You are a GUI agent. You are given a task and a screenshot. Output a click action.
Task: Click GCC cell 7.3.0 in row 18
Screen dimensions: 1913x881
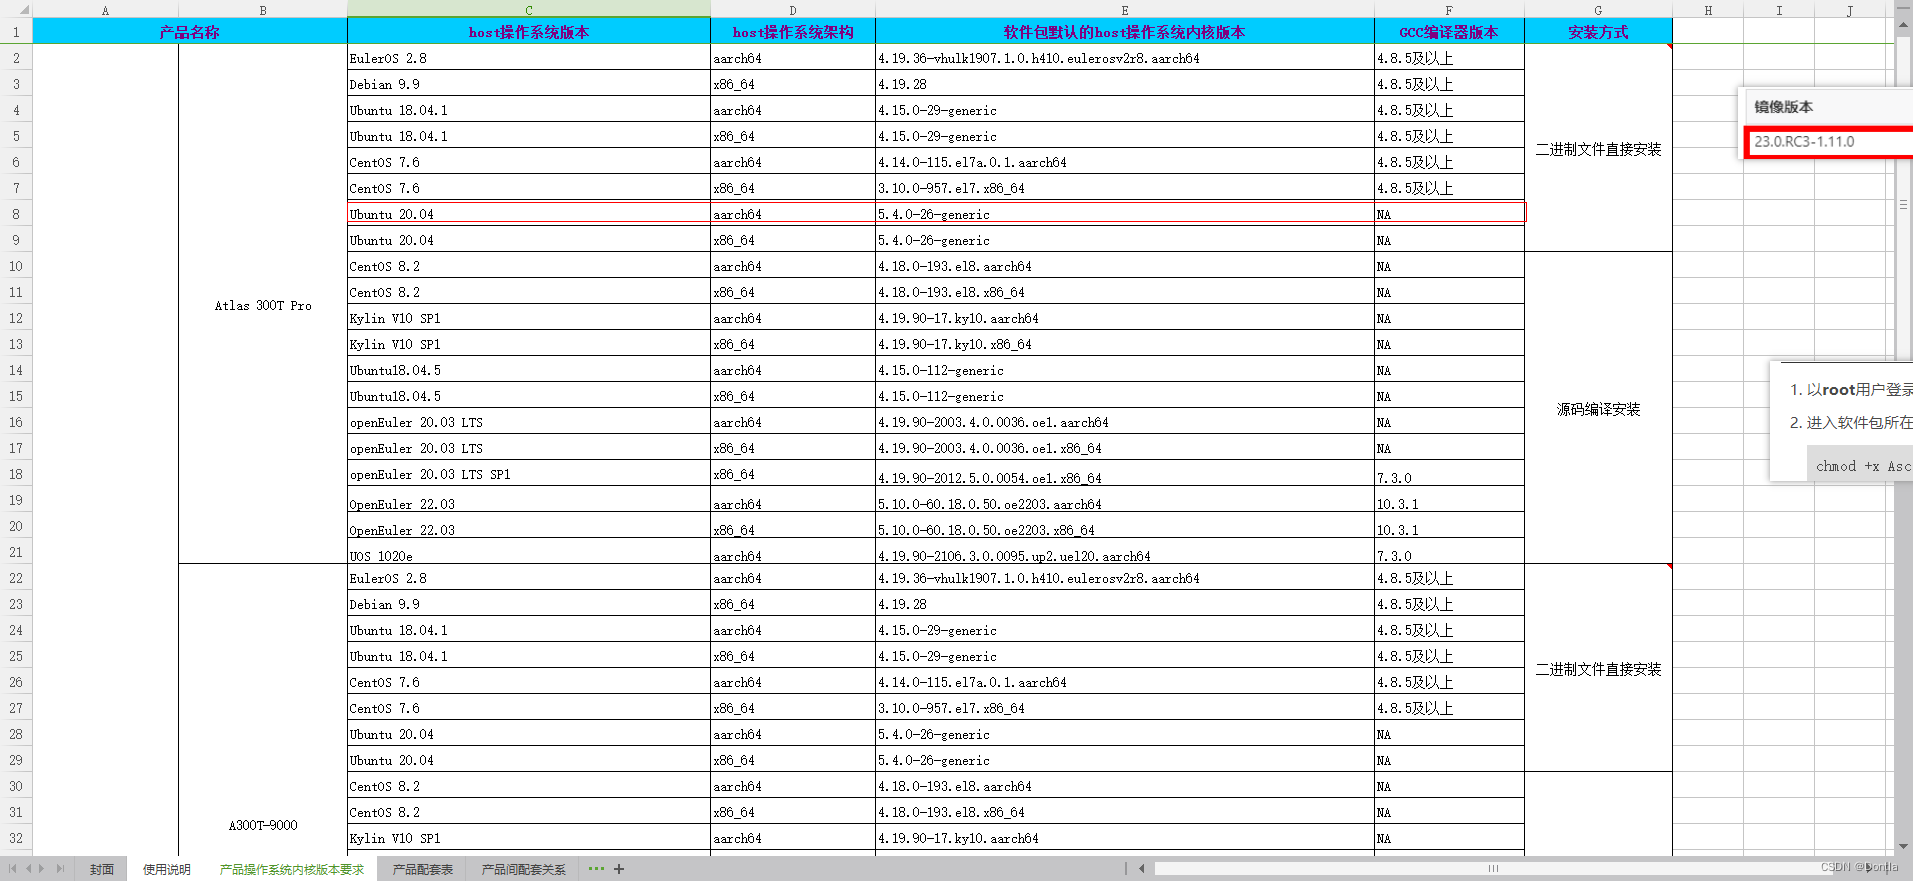click(1449, 474)
